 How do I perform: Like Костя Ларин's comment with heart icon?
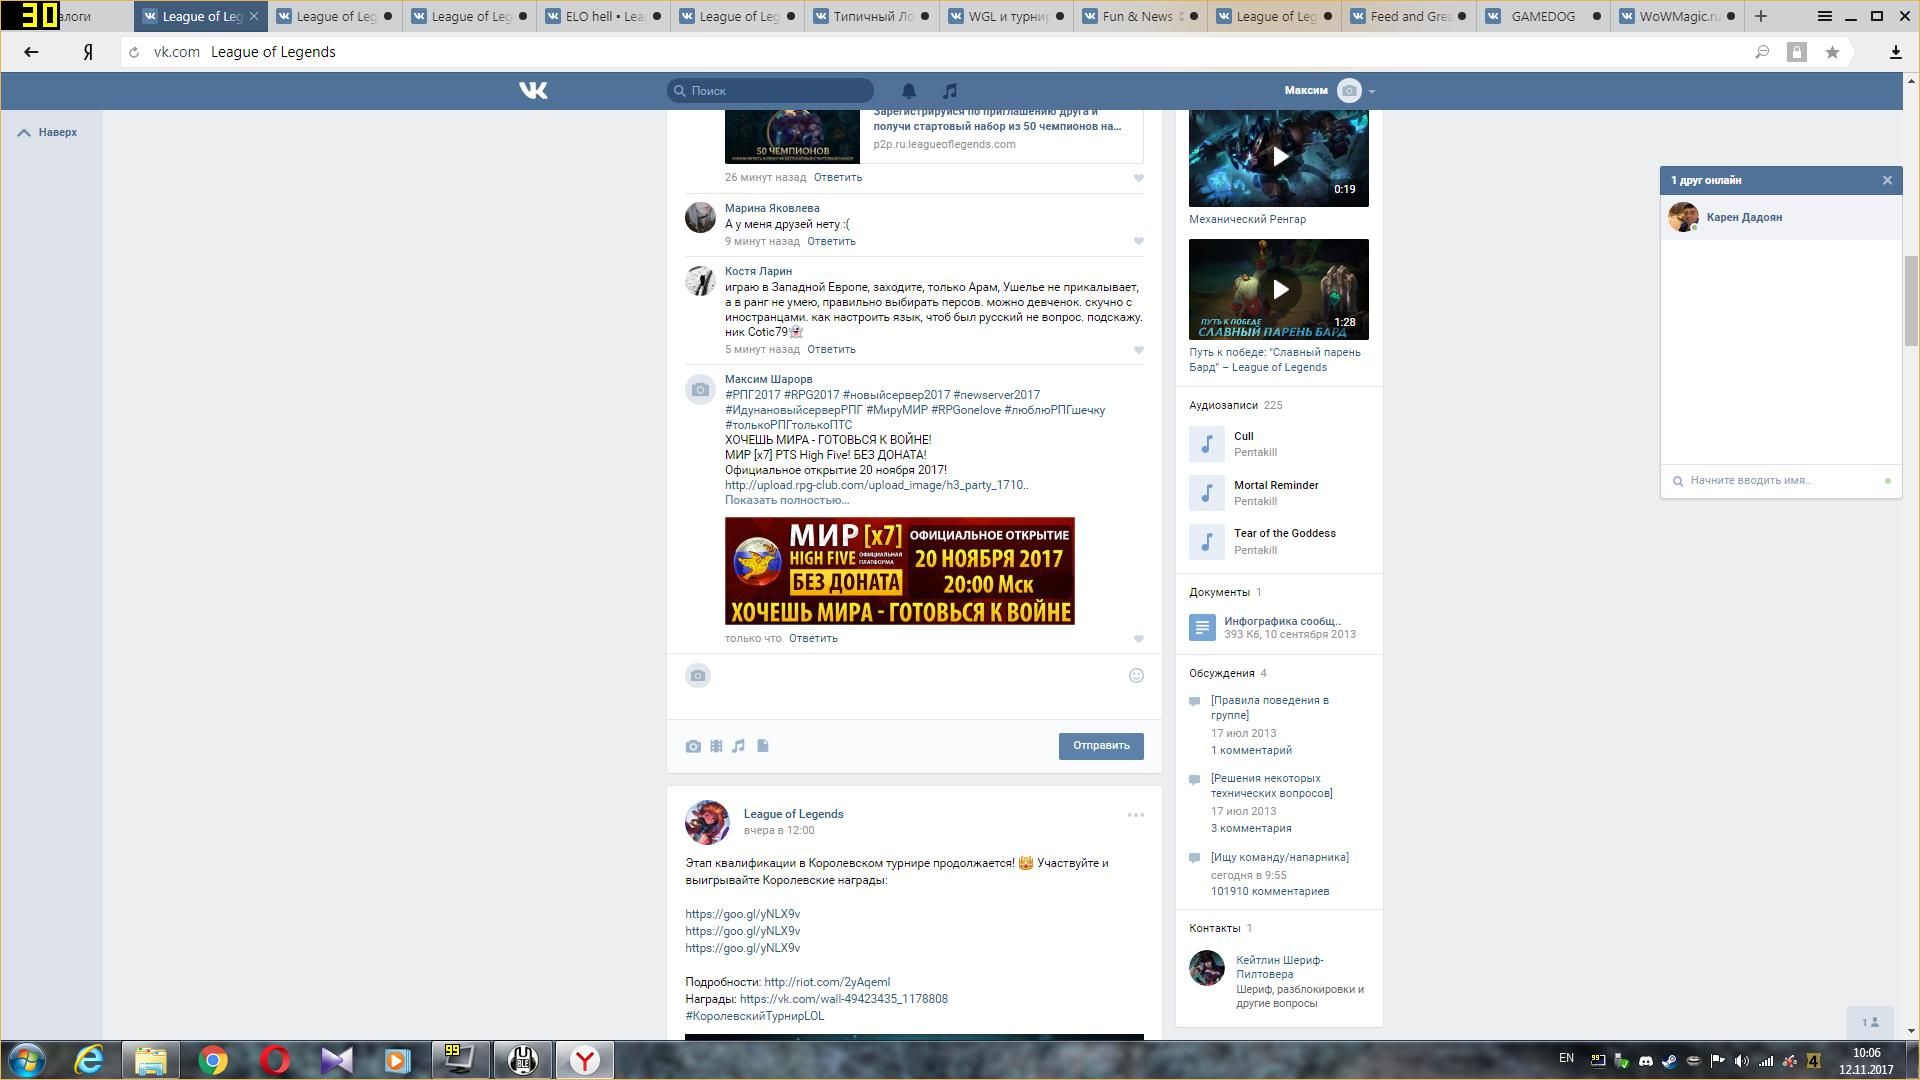(x=1138, y=350)
